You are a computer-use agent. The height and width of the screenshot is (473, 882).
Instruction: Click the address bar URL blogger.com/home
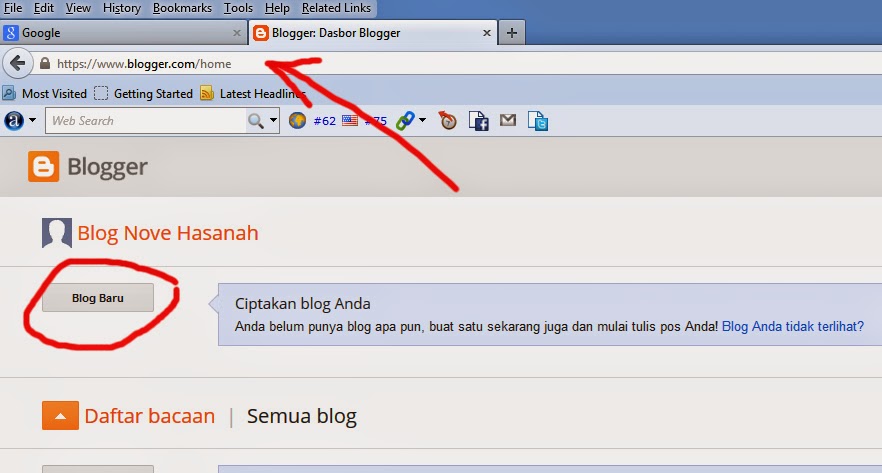tap(144, 64)
